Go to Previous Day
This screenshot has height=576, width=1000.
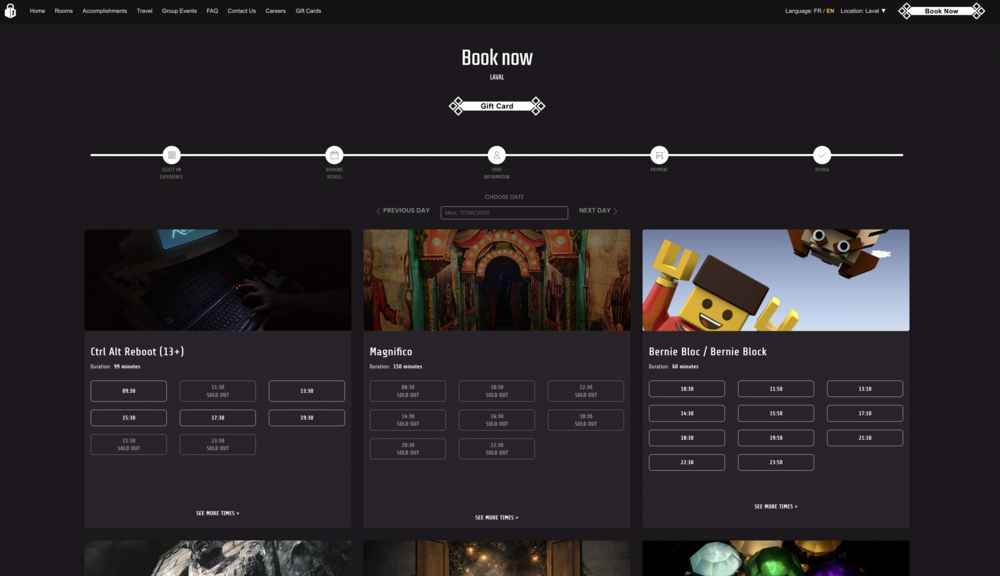[x=403, y=210]
